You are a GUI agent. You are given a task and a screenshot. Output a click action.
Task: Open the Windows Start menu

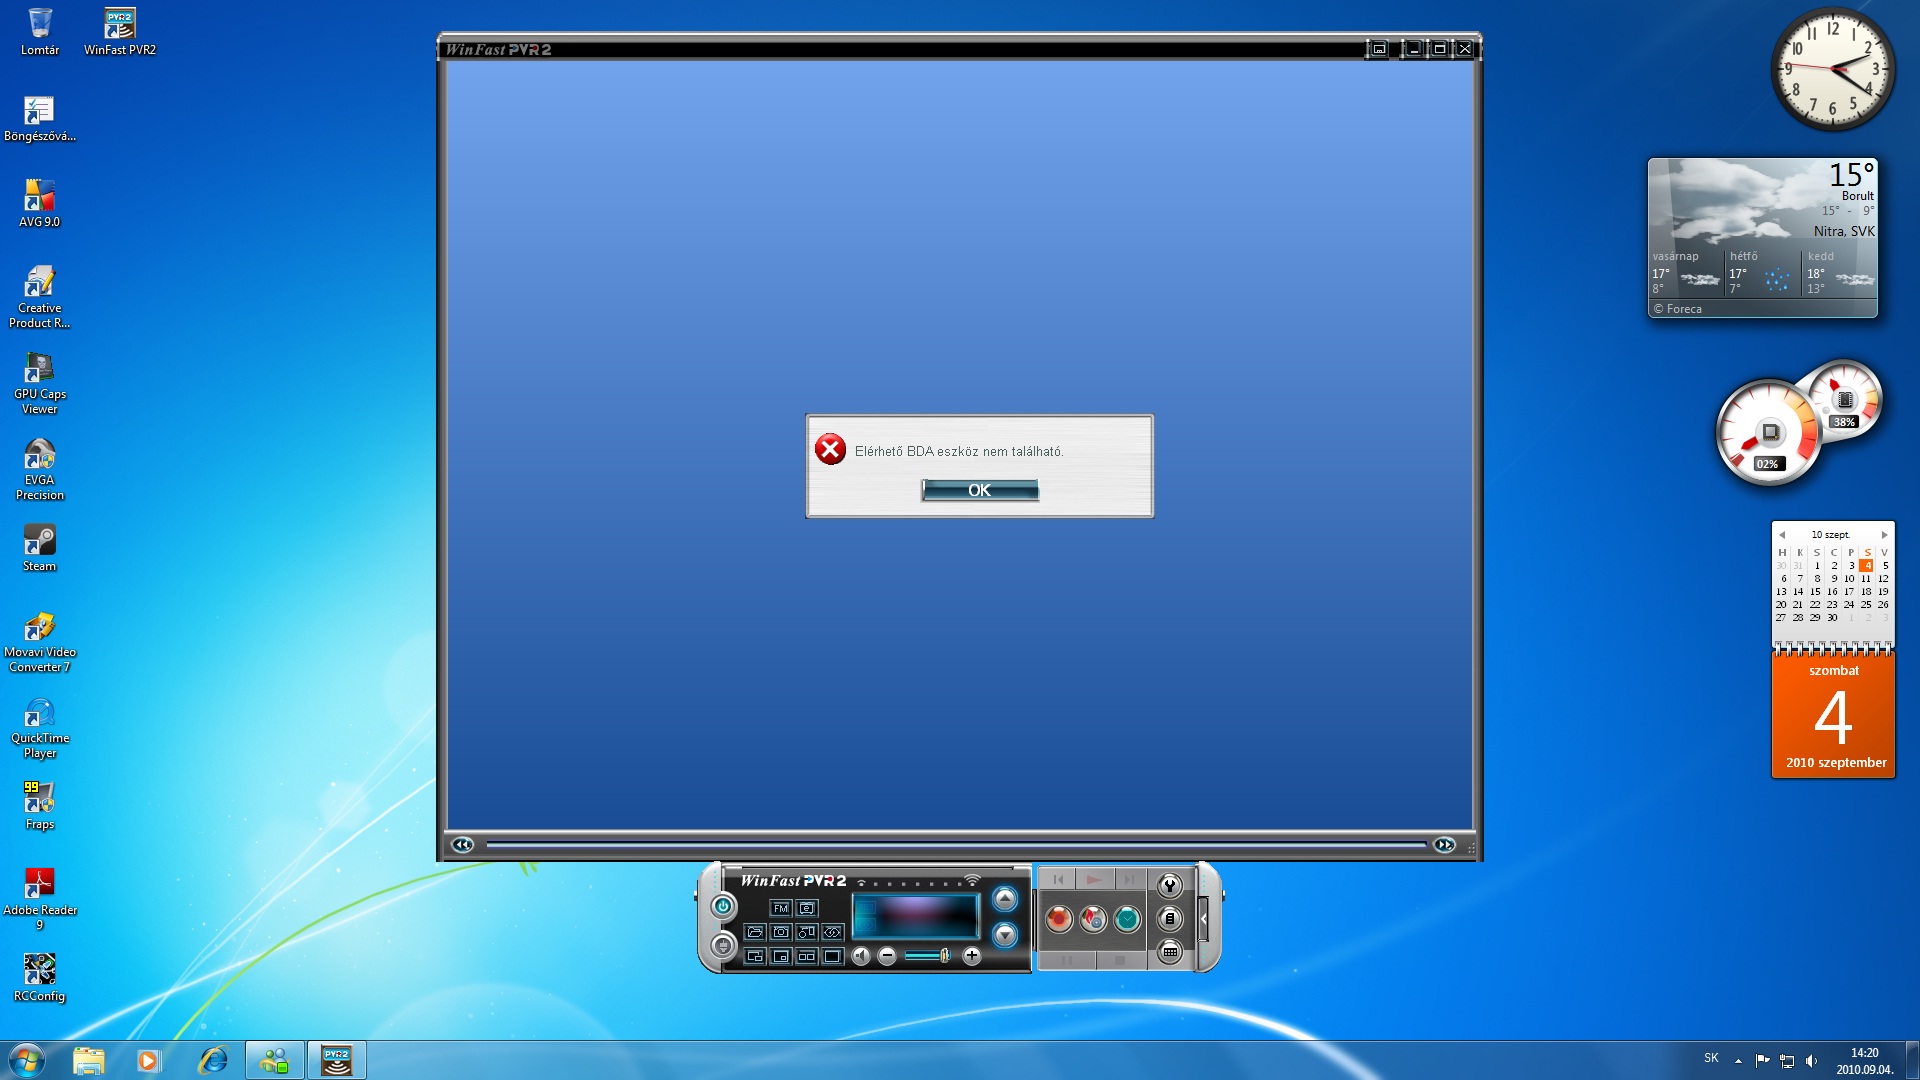pyautogui.click(x=27, y=1060)
